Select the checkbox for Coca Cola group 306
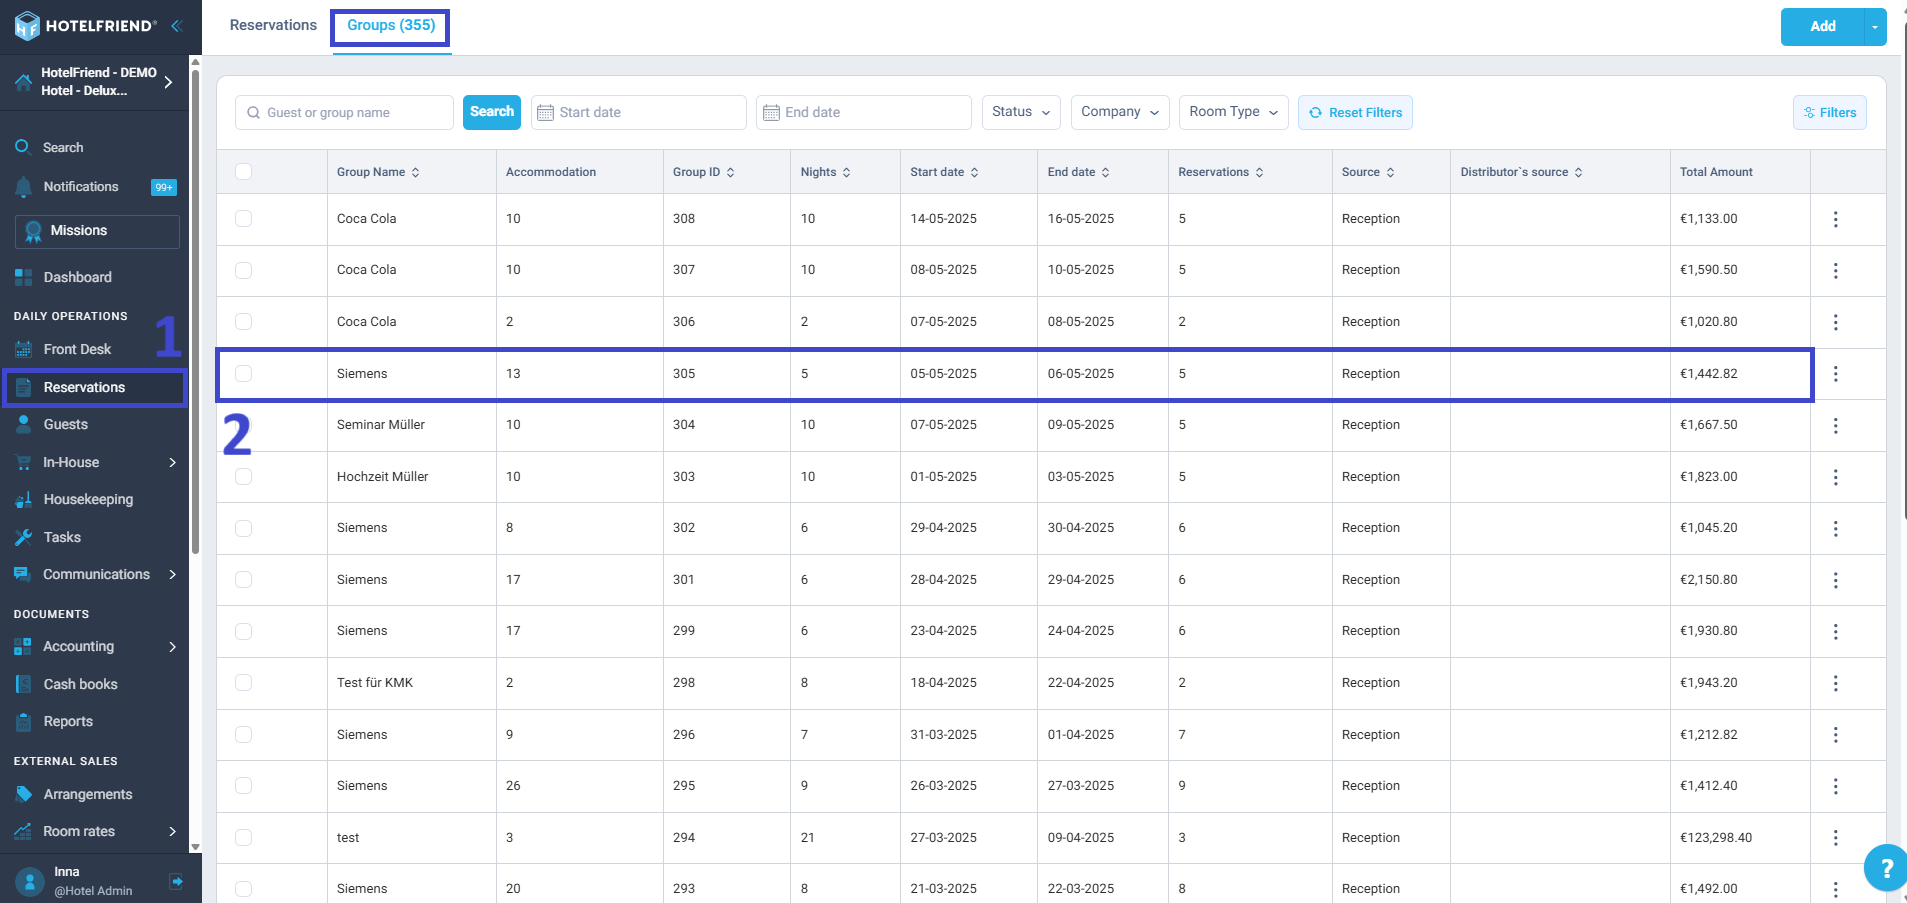The image size is (1907, 903). 243,321
